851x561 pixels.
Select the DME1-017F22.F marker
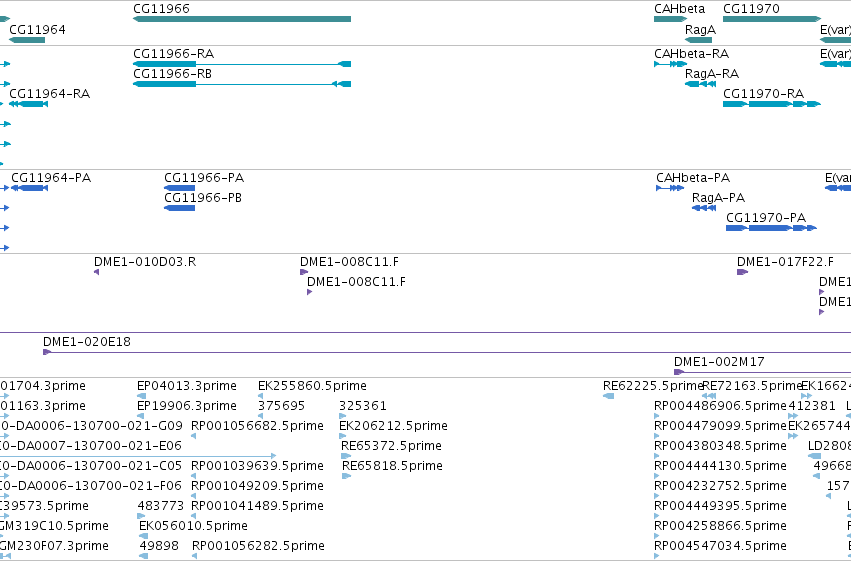point(742,272)
